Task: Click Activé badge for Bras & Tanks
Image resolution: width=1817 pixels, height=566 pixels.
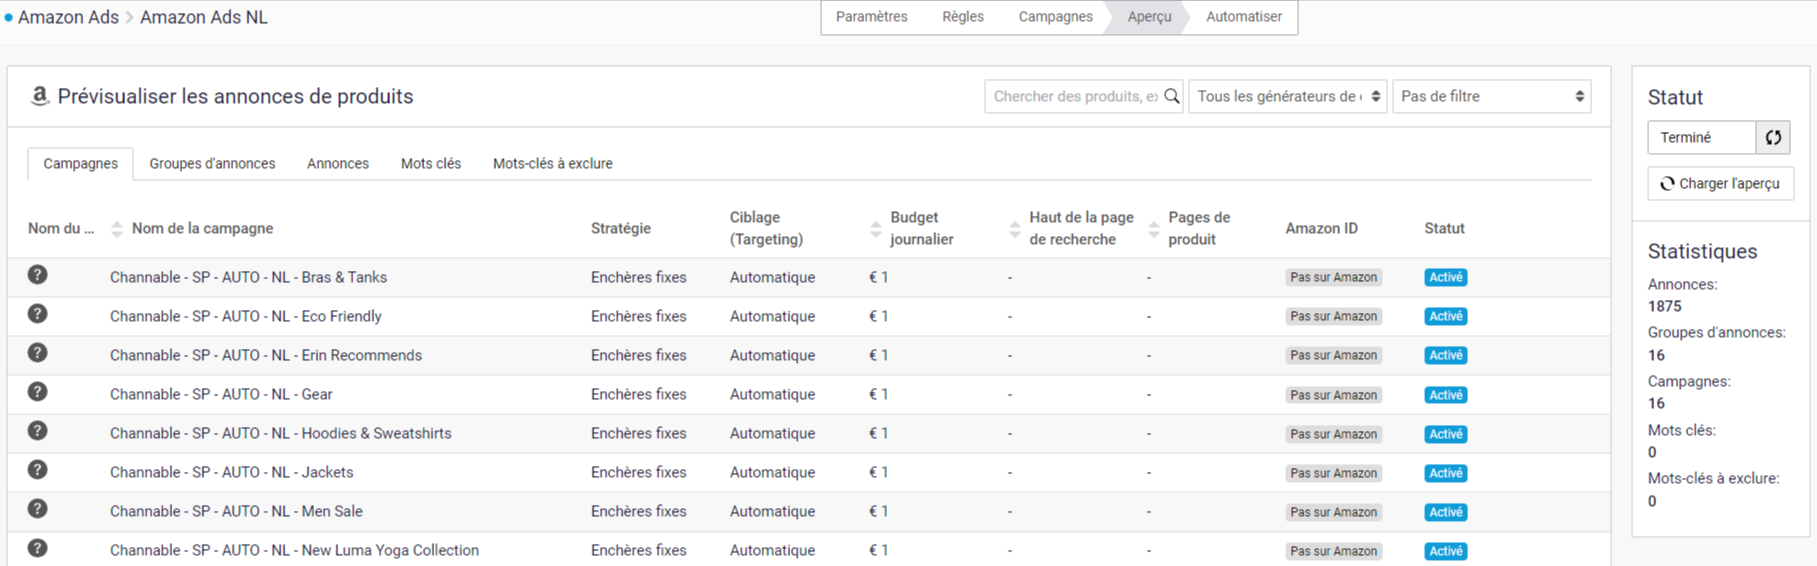Action: (x=1446, y=277)
